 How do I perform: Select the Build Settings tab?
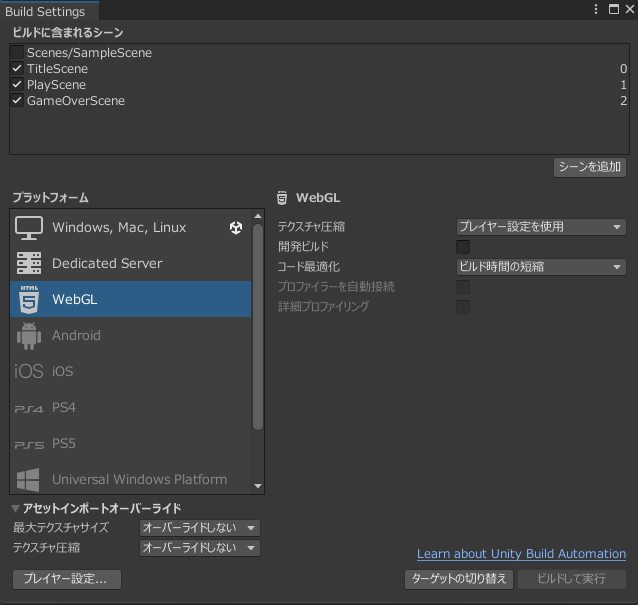(45, 11)
